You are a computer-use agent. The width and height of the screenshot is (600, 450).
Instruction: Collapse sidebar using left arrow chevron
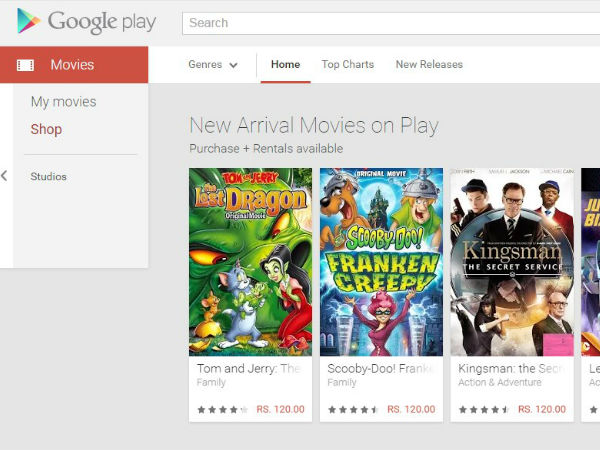point(5,176)
